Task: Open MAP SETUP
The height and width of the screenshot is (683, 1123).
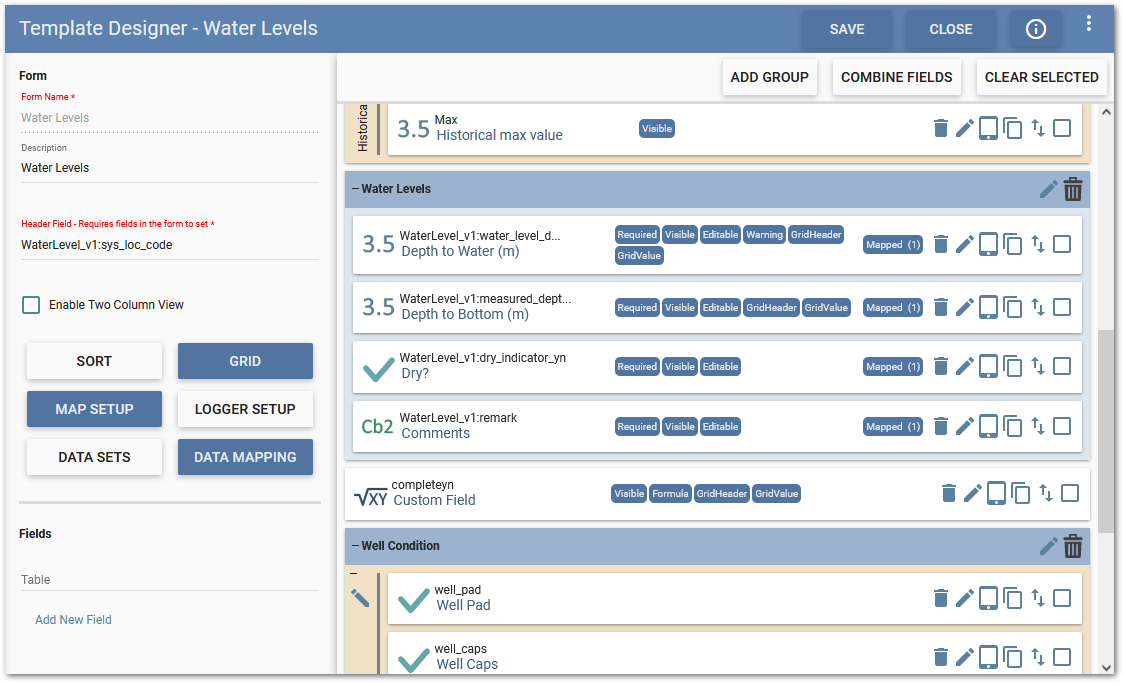Action: [95, 410]
